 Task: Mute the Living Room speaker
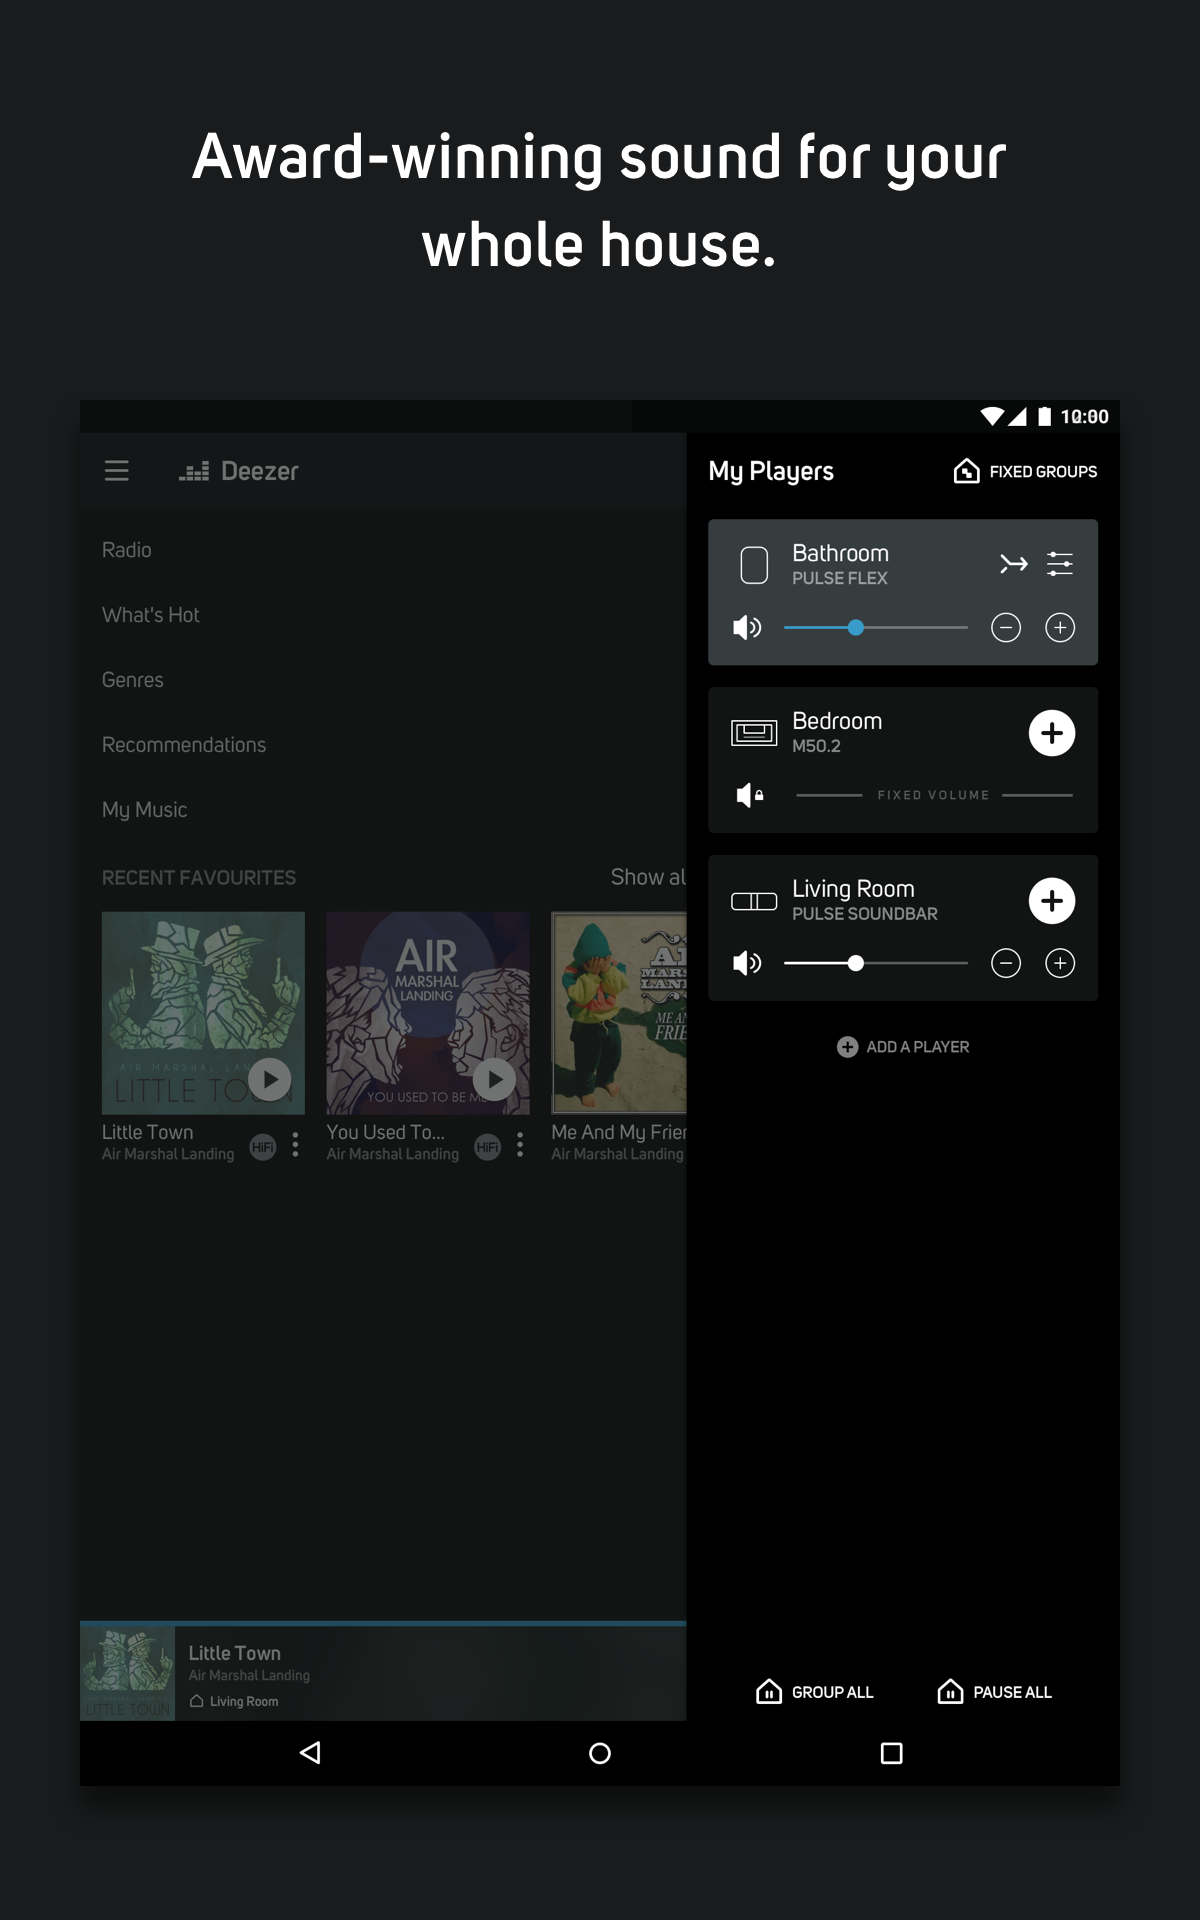click(747, 963)
